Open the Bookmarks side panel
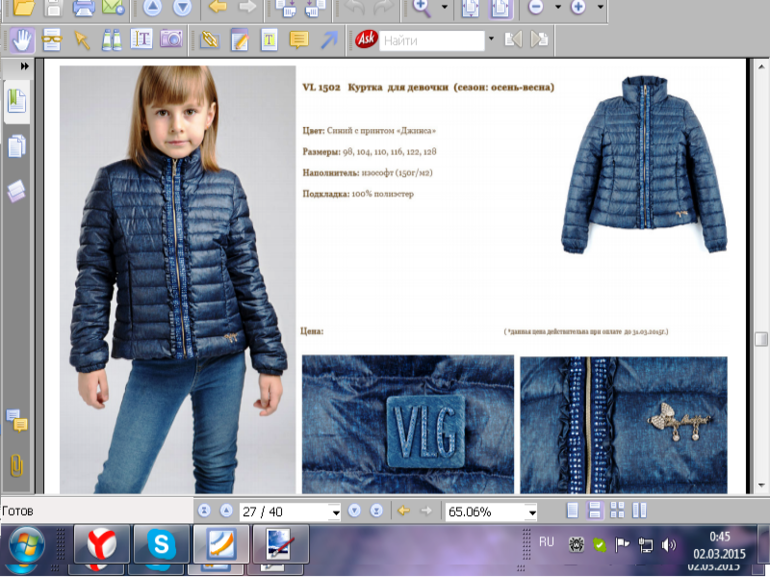This screenshot has height=578, width=770. [17, 101]
